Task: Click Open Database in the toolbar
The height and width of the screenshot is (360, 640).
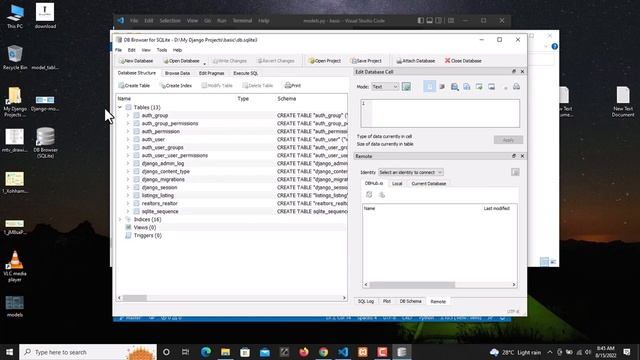Action: pos(181,61)
